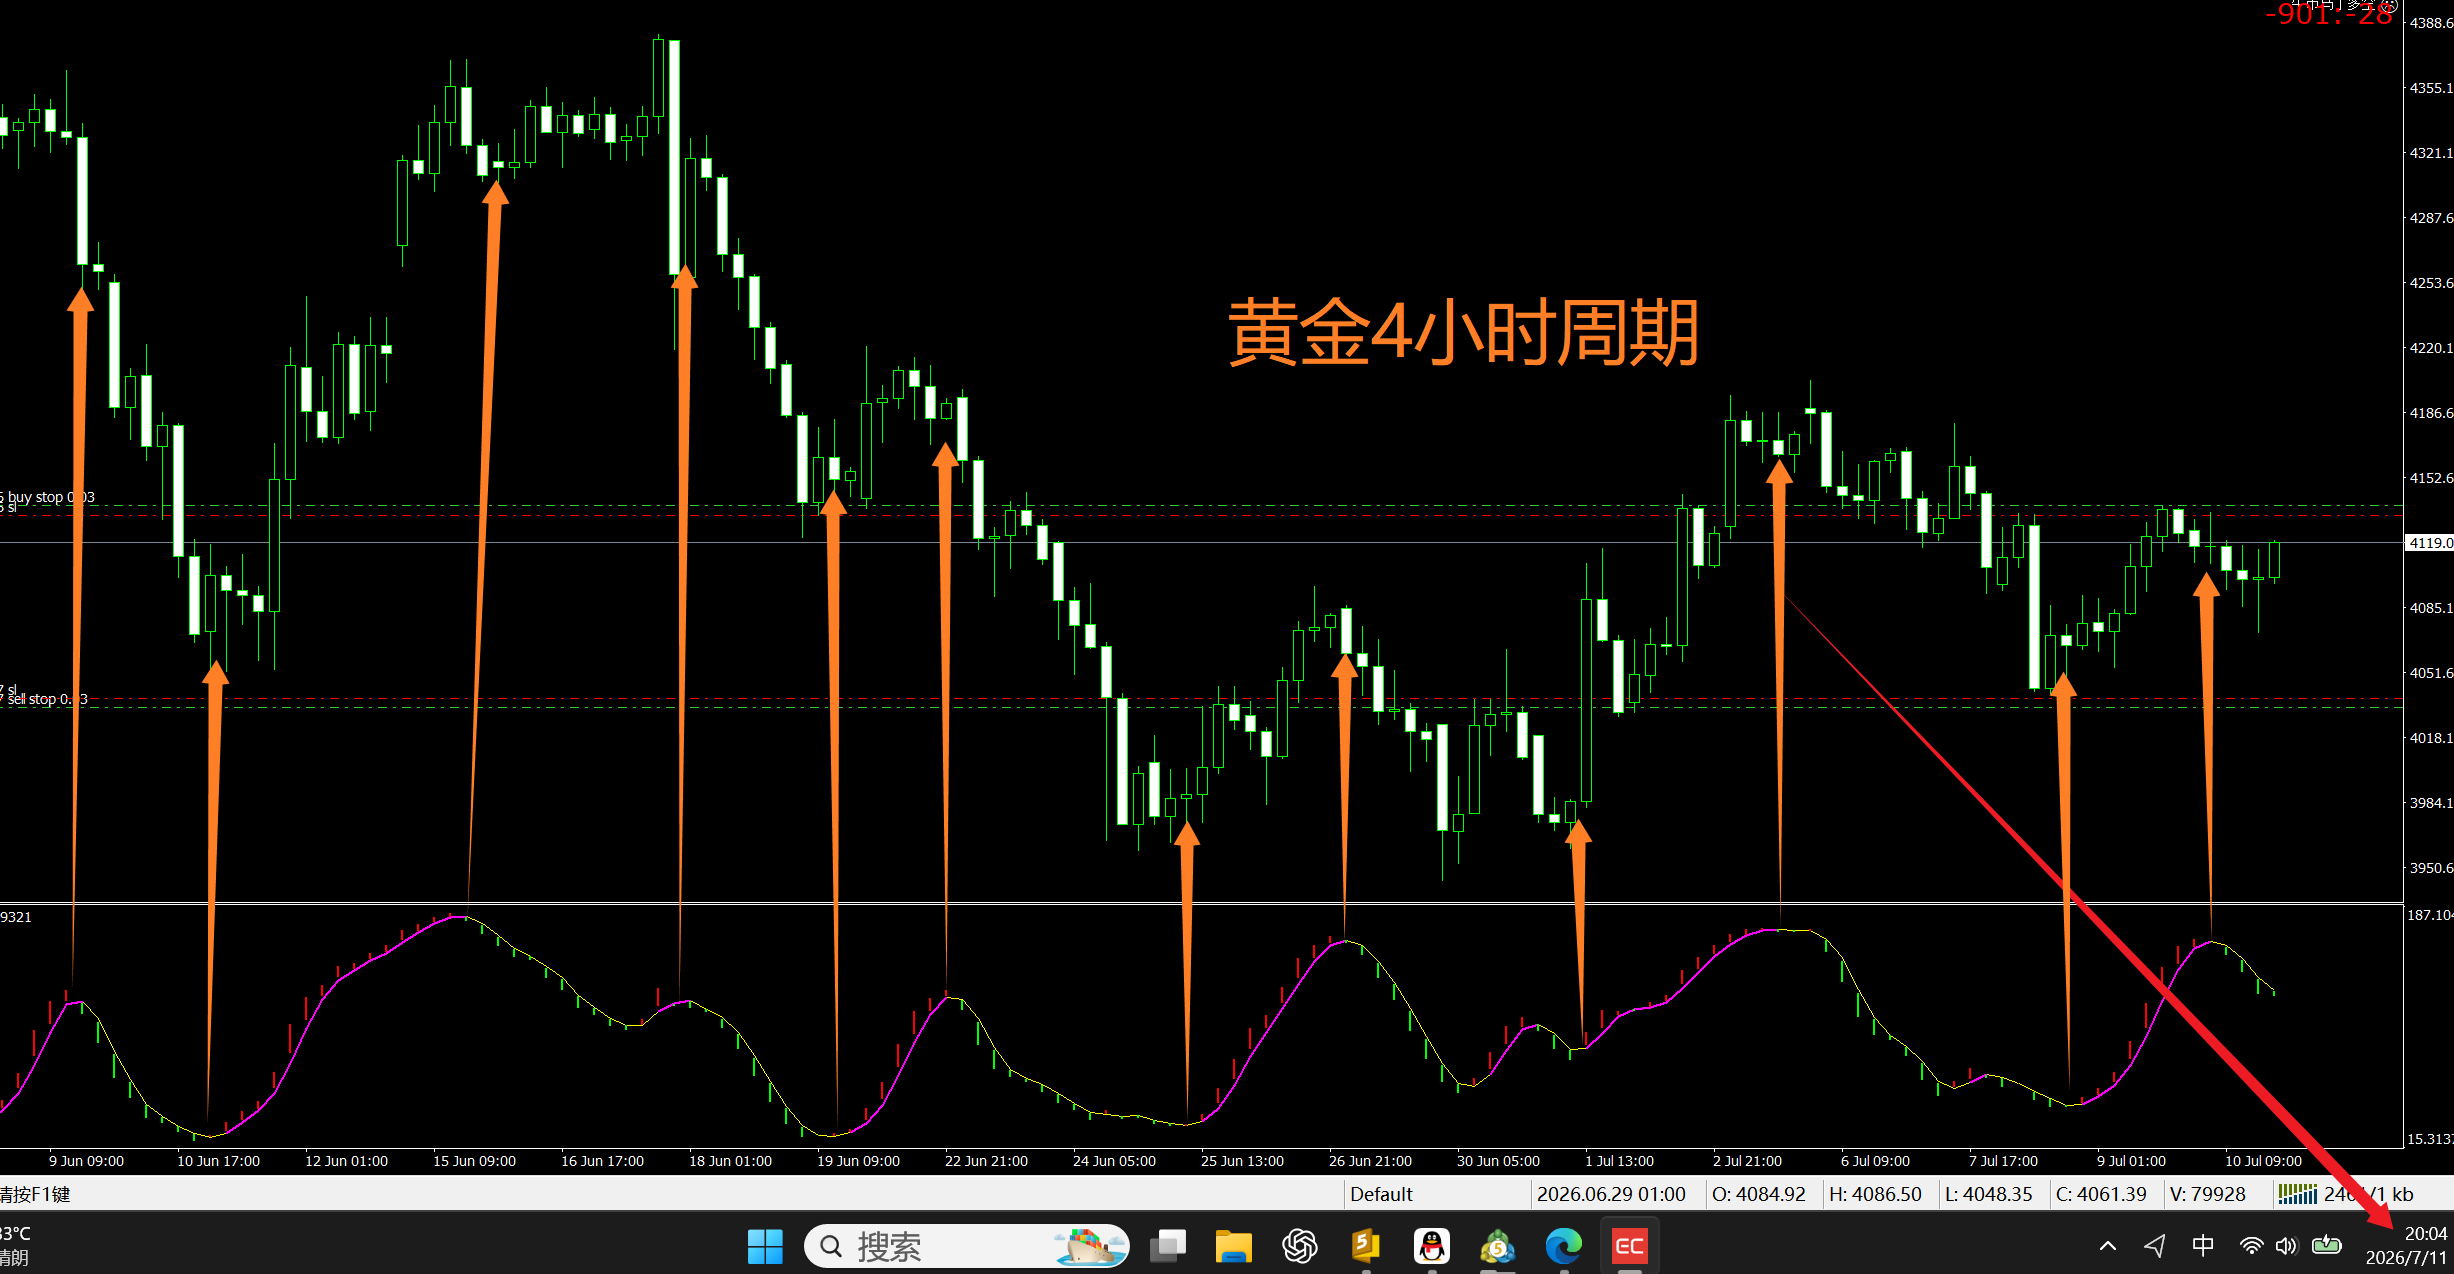This screenshot has width=2454, height=1274.
Task: Click the location arrow tray icon
Action: 2155,1246
